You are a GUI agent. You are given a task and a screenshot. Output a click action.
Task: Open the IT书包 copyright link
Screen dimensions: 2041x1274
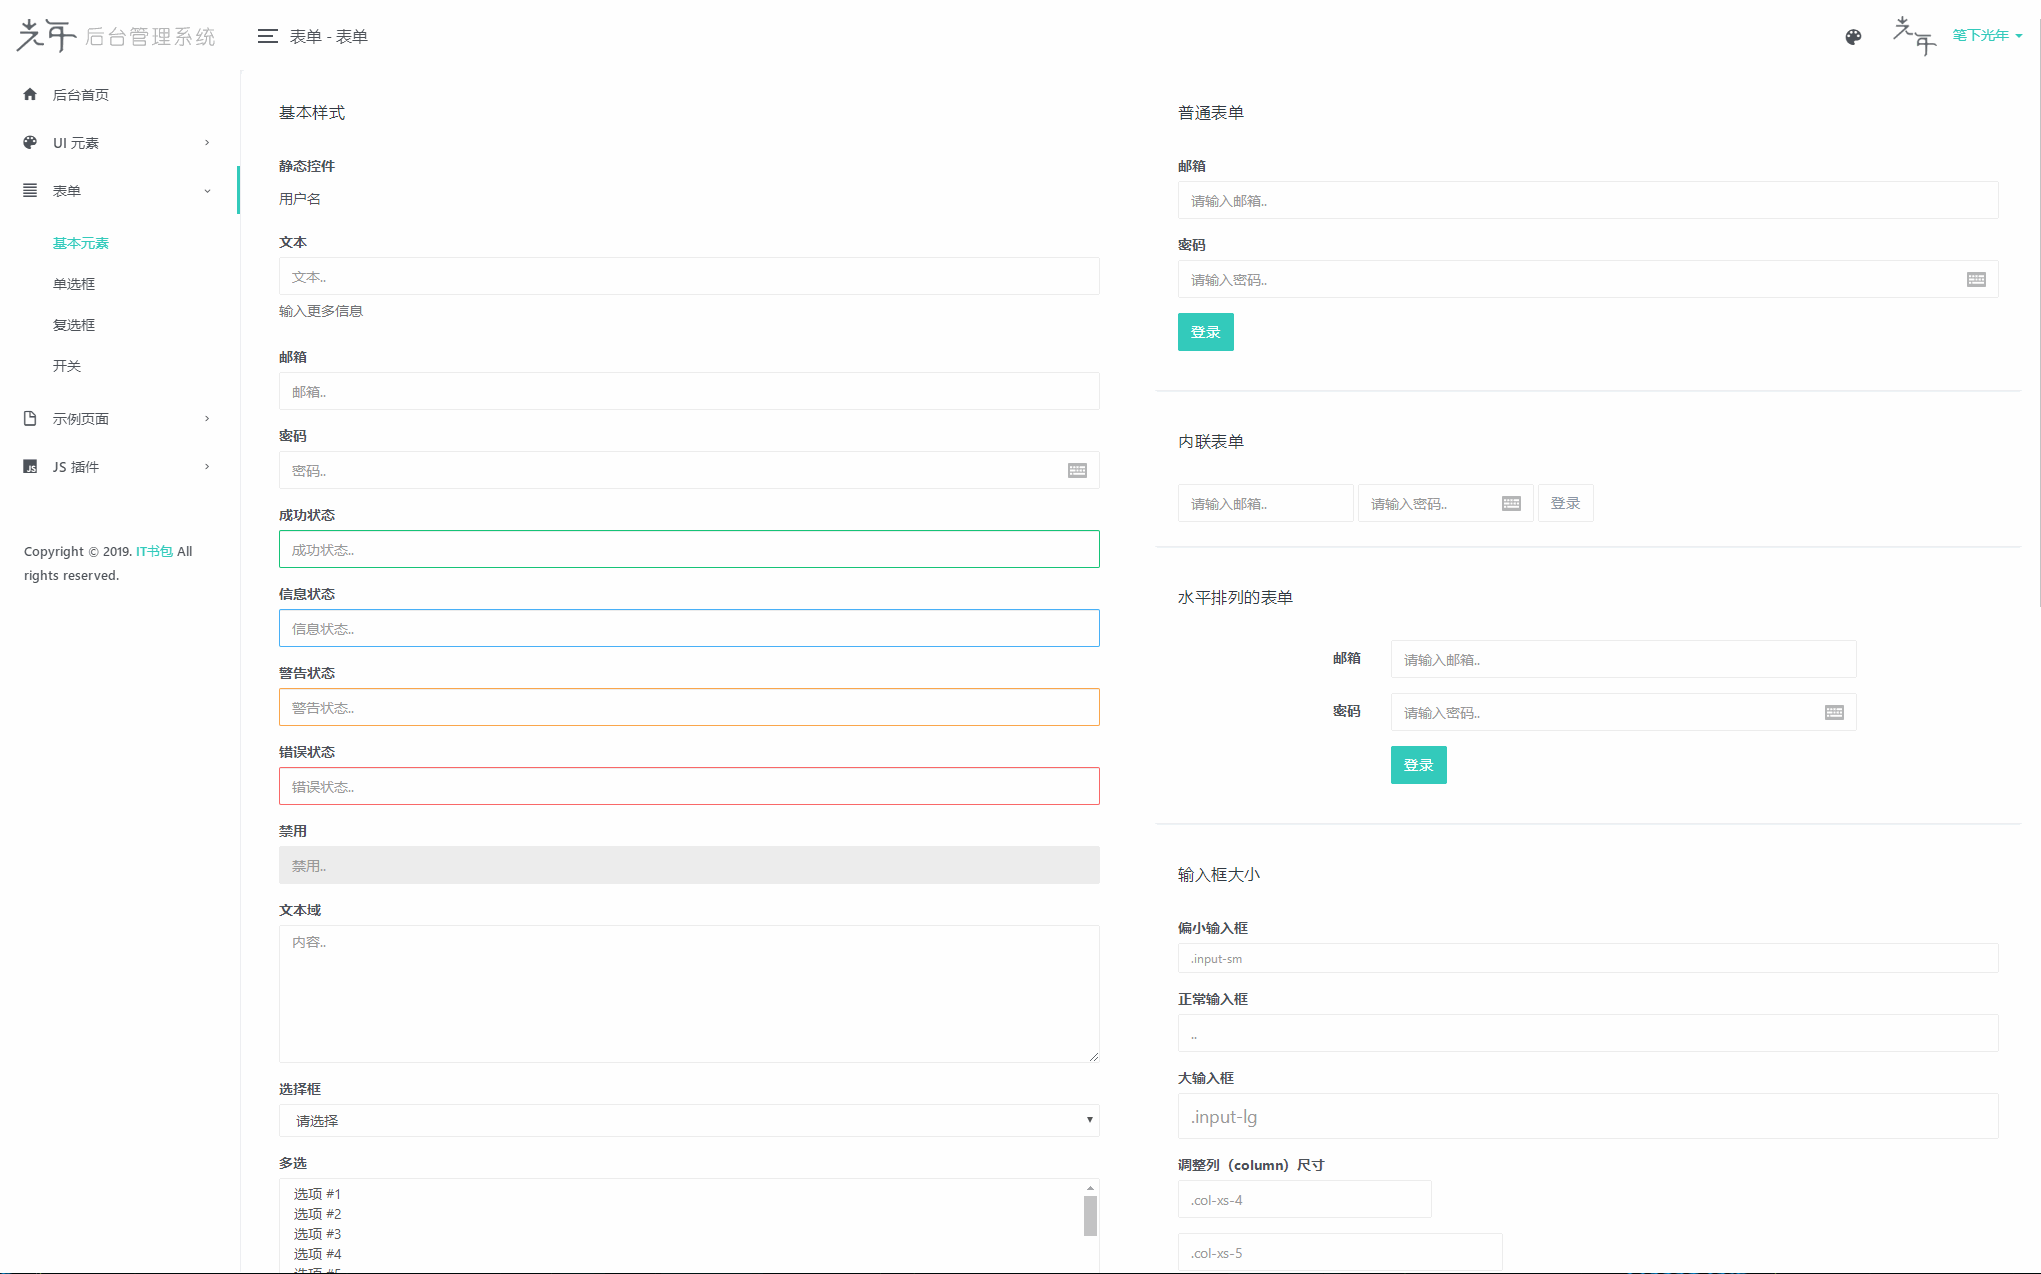point(154,551)
